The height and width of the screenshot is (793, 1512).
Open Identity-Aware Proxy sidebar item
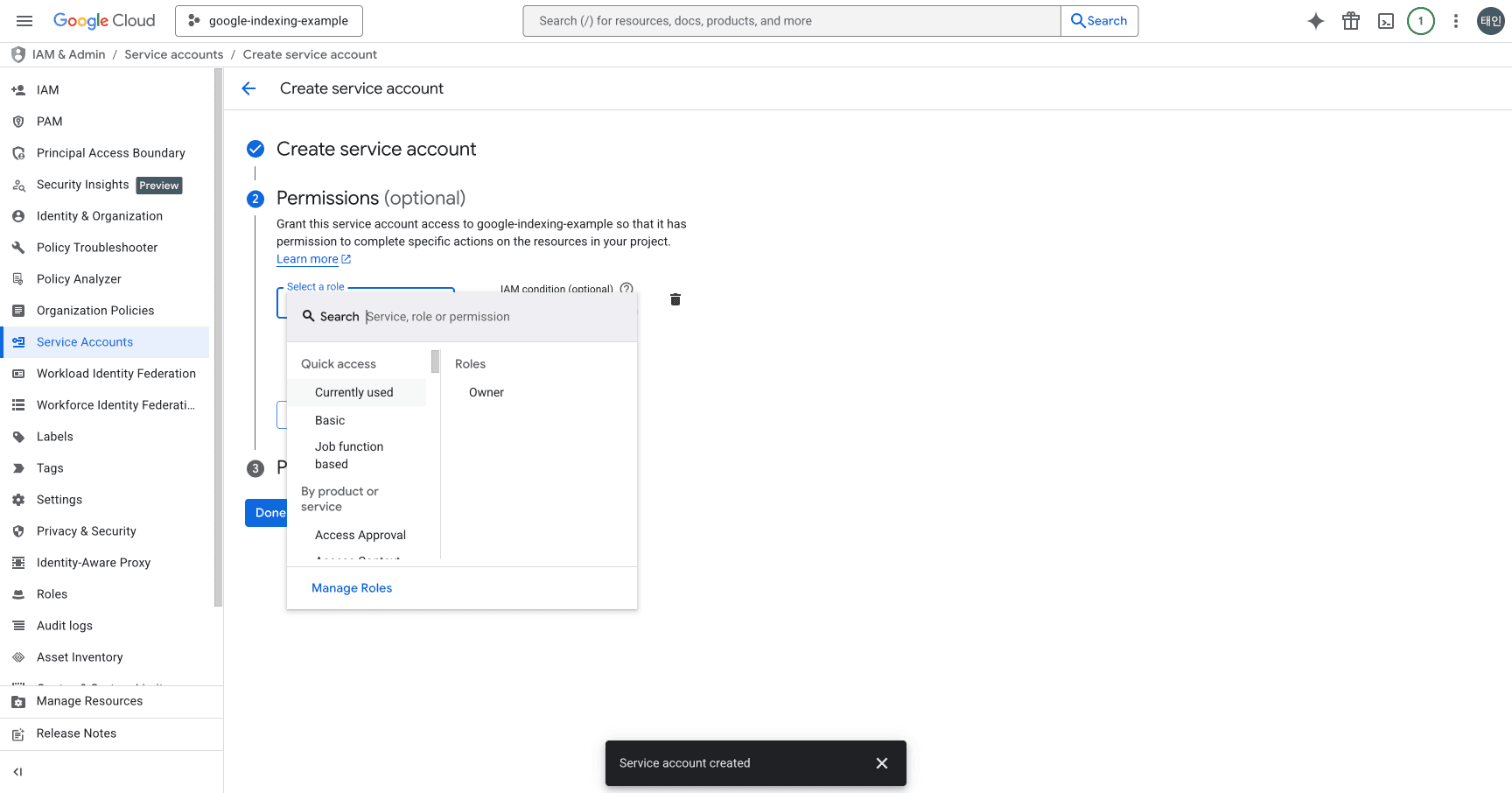(105, 563)
